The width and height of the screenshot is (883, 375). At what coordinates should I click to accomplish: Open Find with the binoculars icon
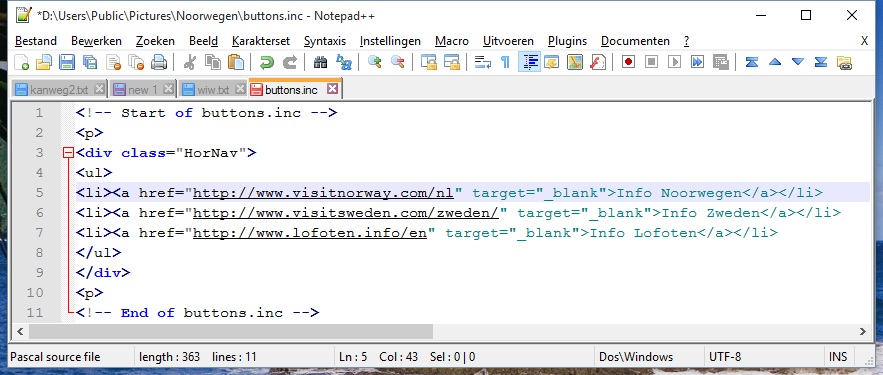point(320,61)
